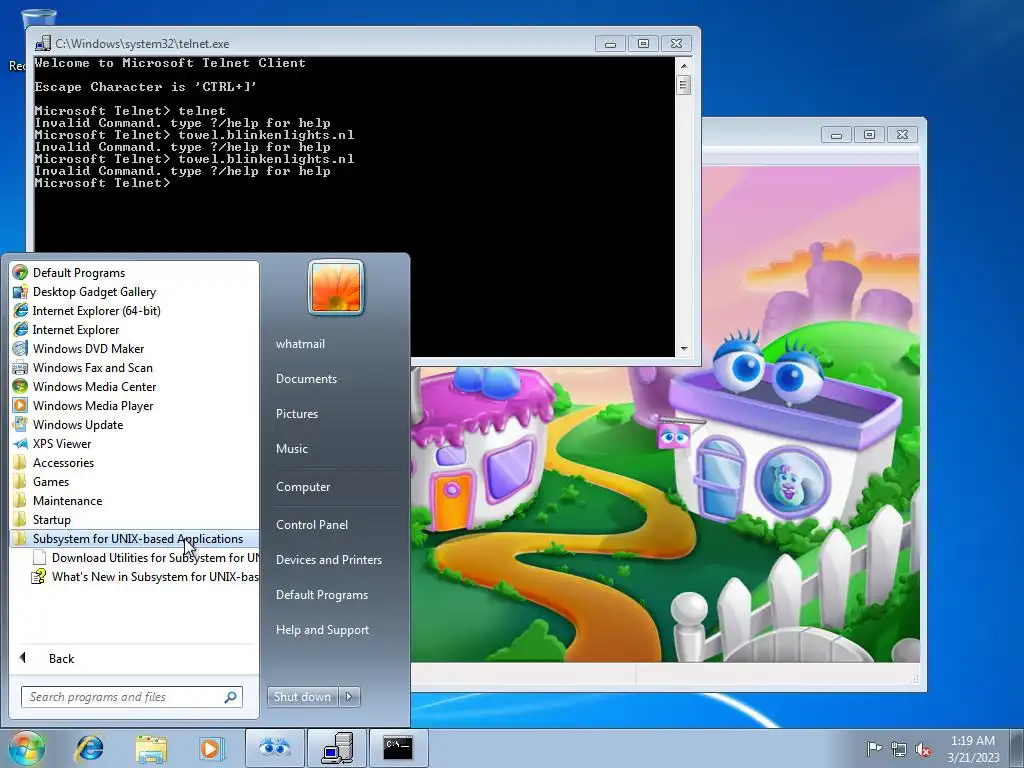1024x768 pixels.
Task: Open the network status tray icon
Action: click(x=899, y=749)
